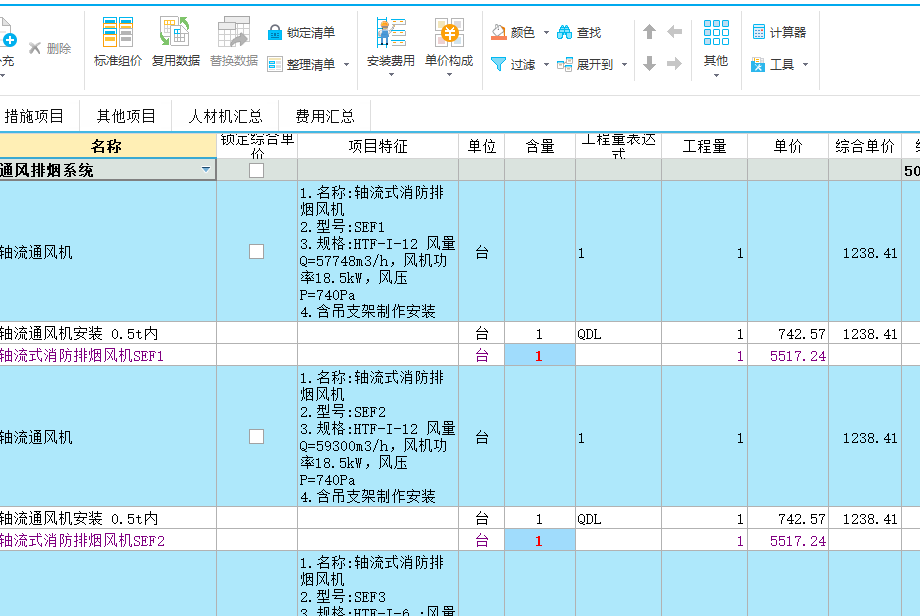Open the 颜色 dropdown arrow
Image resolution: width=920 pixels, height=616 pixels.
[546, 32]
